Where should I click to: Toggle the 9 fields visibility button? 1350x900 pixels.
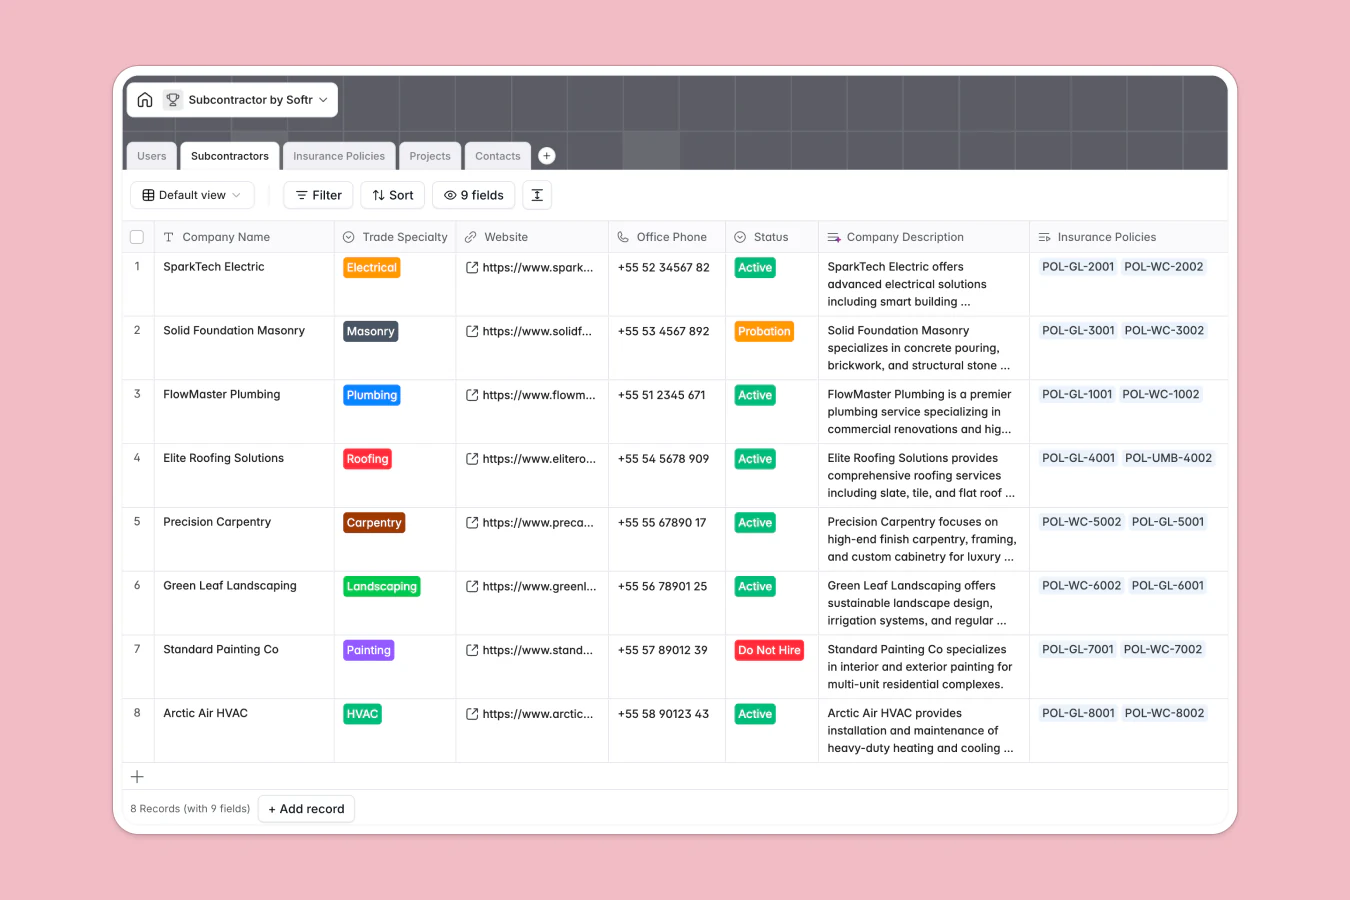(474, 195)
